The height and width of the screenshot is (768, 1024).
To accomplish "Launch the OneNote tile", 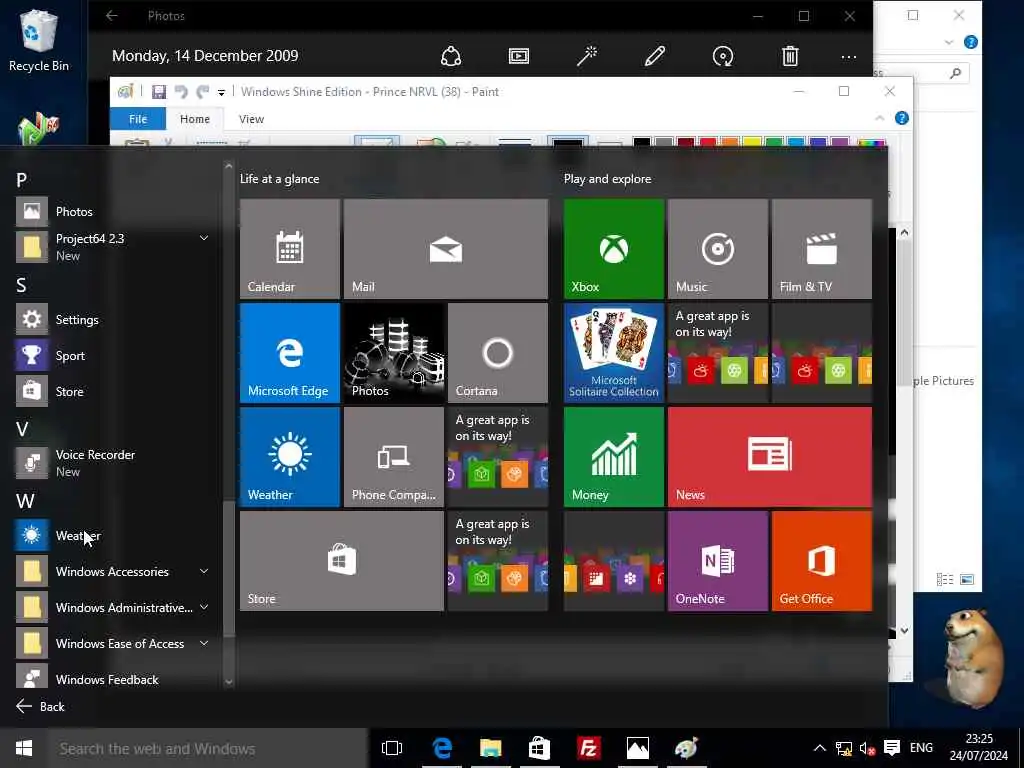I will coord(718,561).
